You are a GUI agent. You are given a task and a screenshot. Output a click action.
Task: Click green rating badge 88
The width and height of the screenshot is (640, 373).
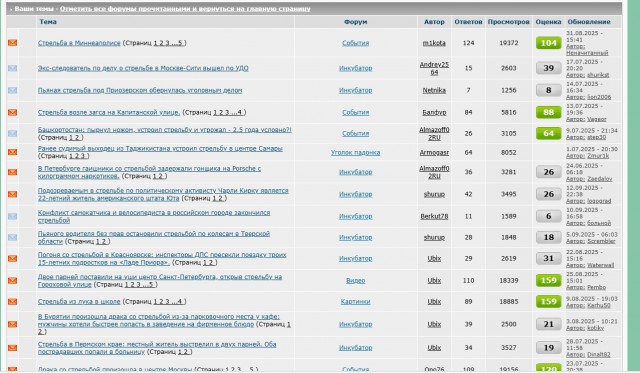pos(549,112)
